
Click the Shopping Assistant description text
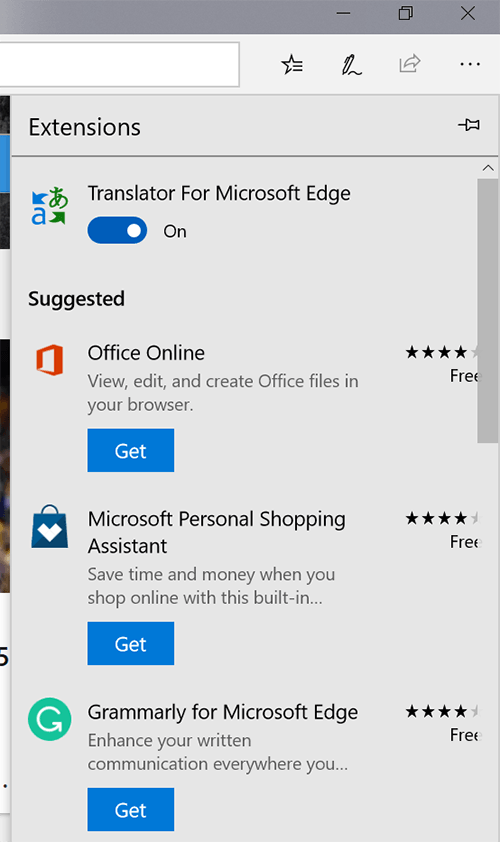[211, 586]
